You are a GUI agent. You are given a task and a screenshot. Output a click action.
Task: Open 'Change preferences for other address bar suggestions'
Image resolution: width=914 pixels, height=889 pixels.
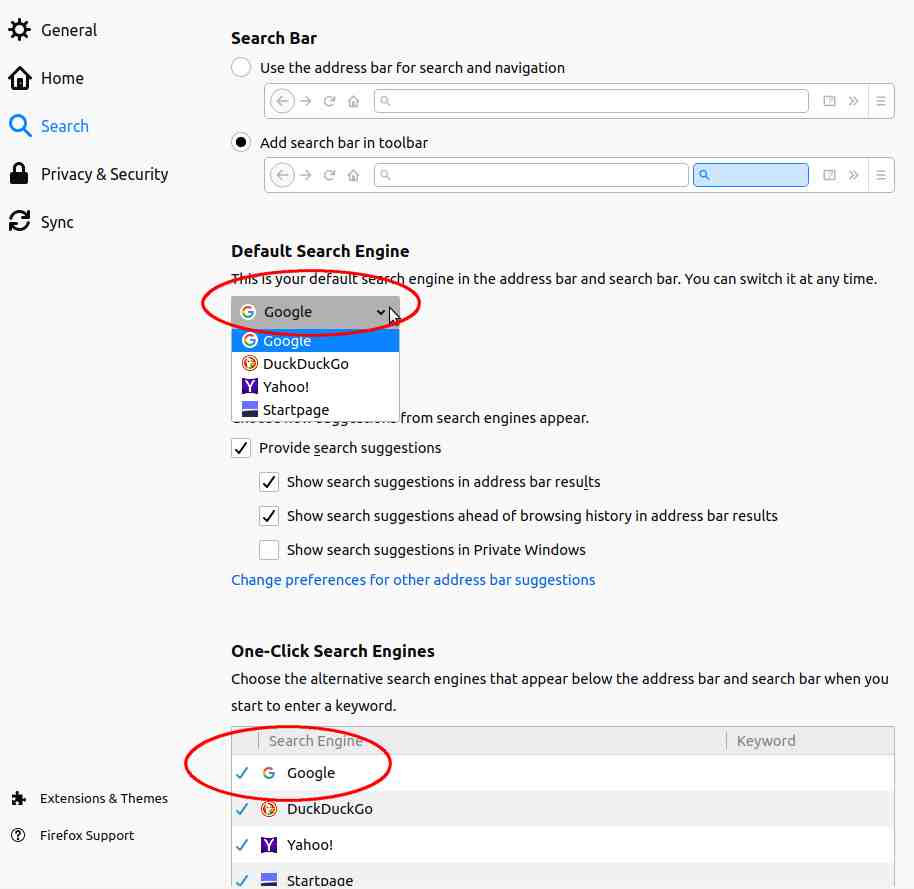click(x=413, y=580)
